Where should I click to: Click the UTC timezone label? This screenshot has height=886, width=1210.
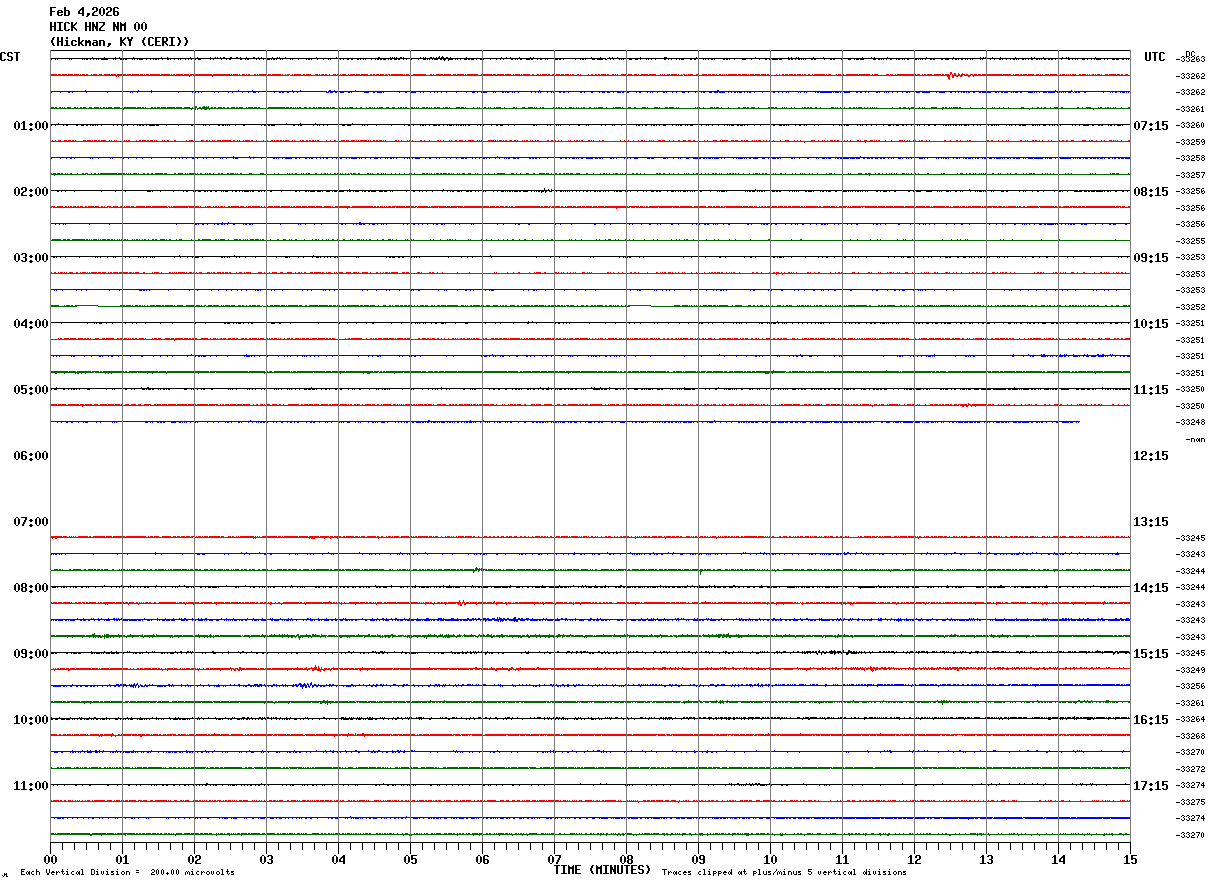tap(1155, 57)
